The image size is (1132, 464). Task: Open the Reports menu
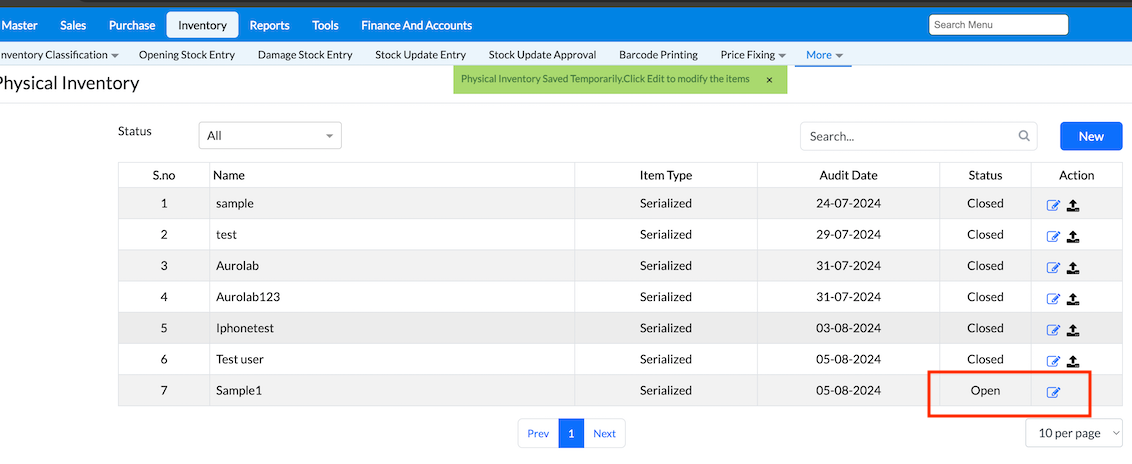tap(269, 25)
